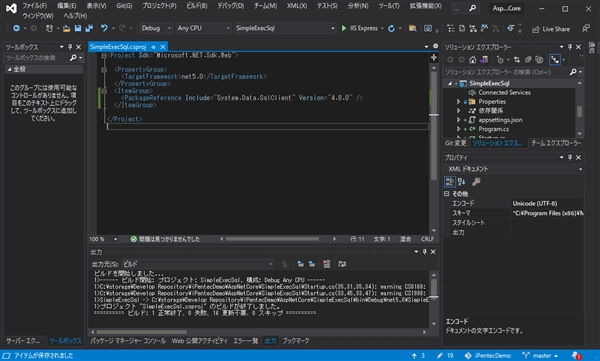Select Connected Services in Solution Explorer

point(504,92)
